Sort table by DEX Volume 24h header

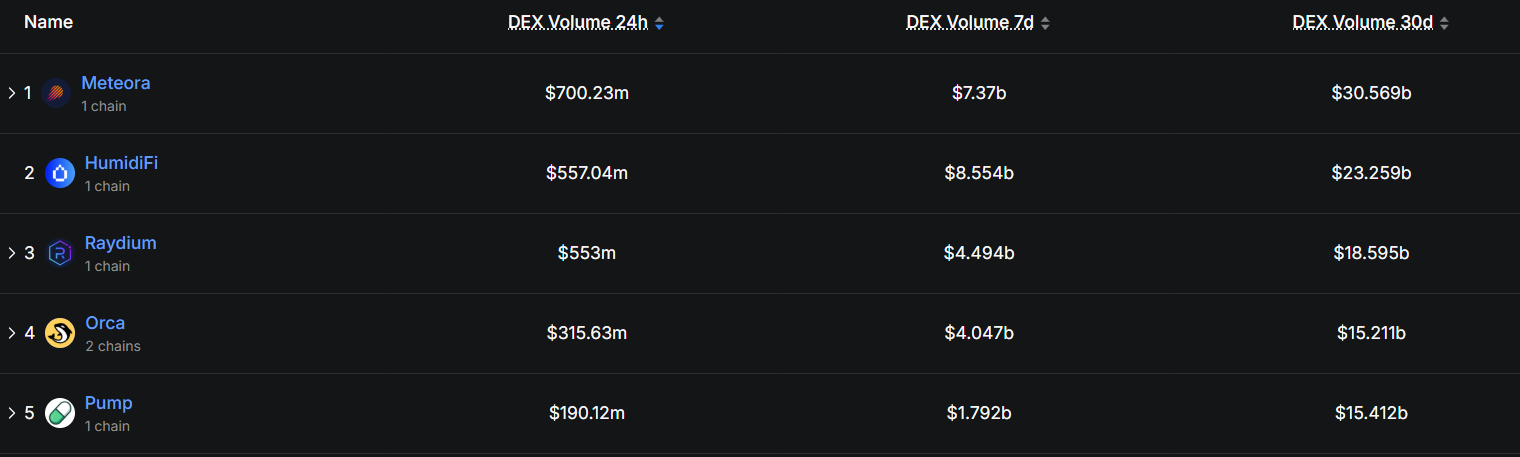tap(579, 22)
